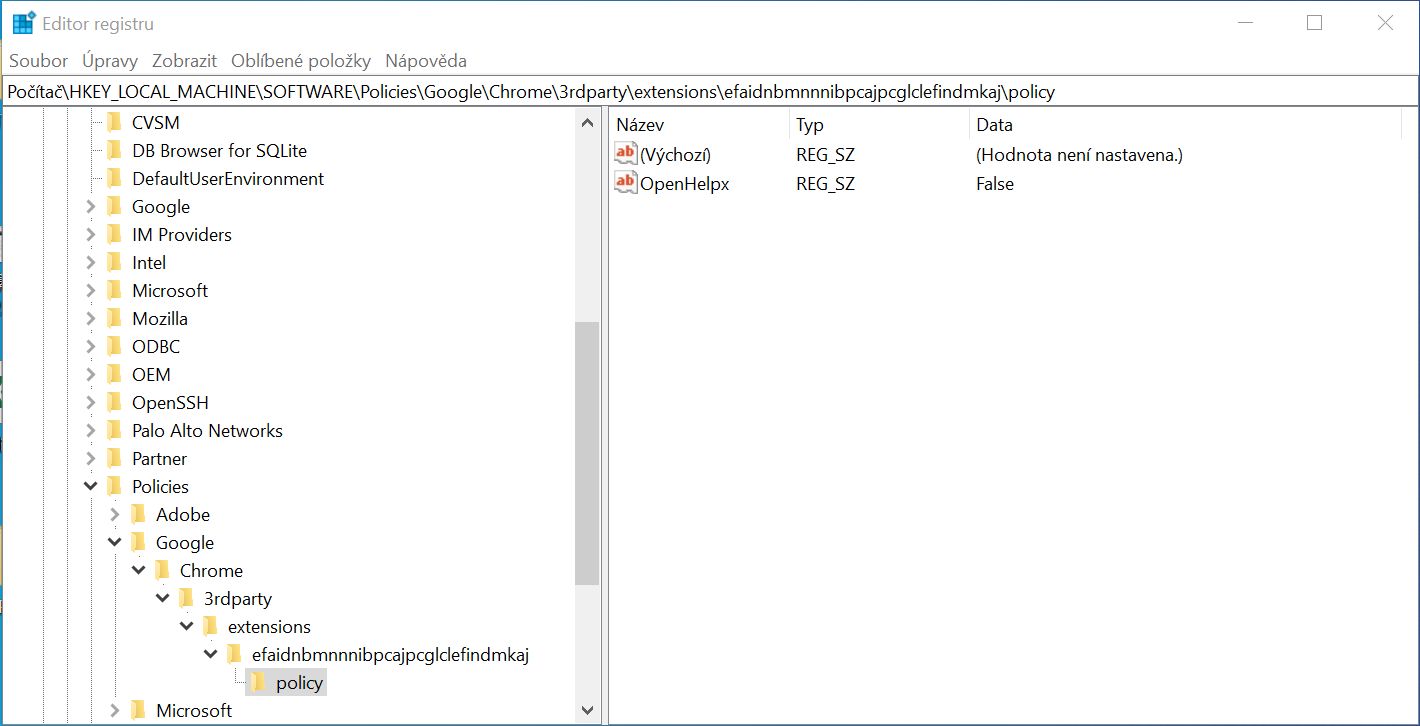The image size is (1420, 726).
Task: Click the Registry Editor icon in title bar
Action: [x=21, y=21]
